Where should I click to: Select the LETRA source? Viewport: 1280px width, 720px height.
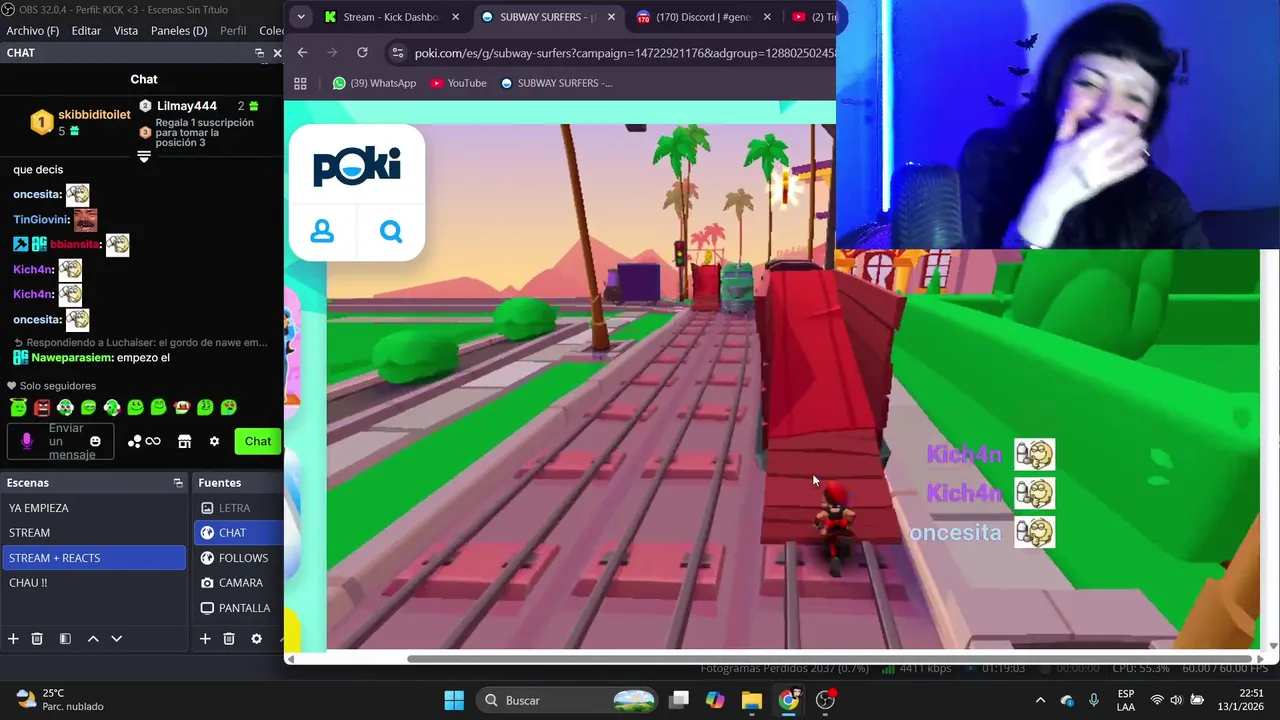coord(239,508)
